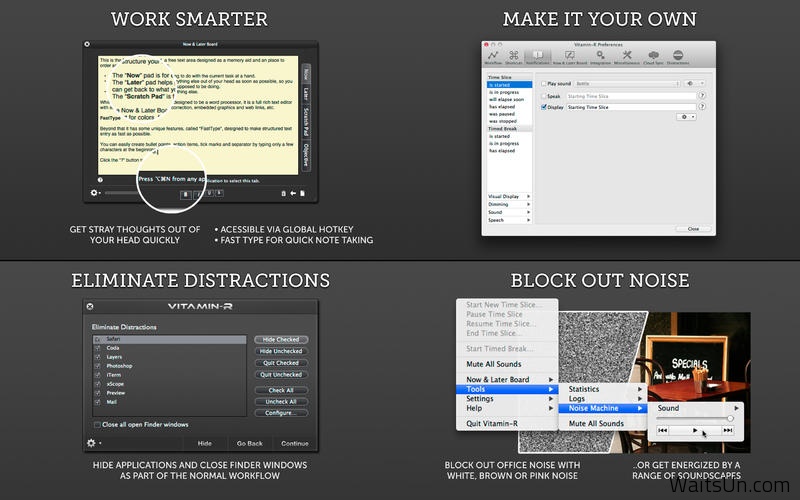Click the trash icon in Now & Later Board
800x500 pixels.
[284, 193]
